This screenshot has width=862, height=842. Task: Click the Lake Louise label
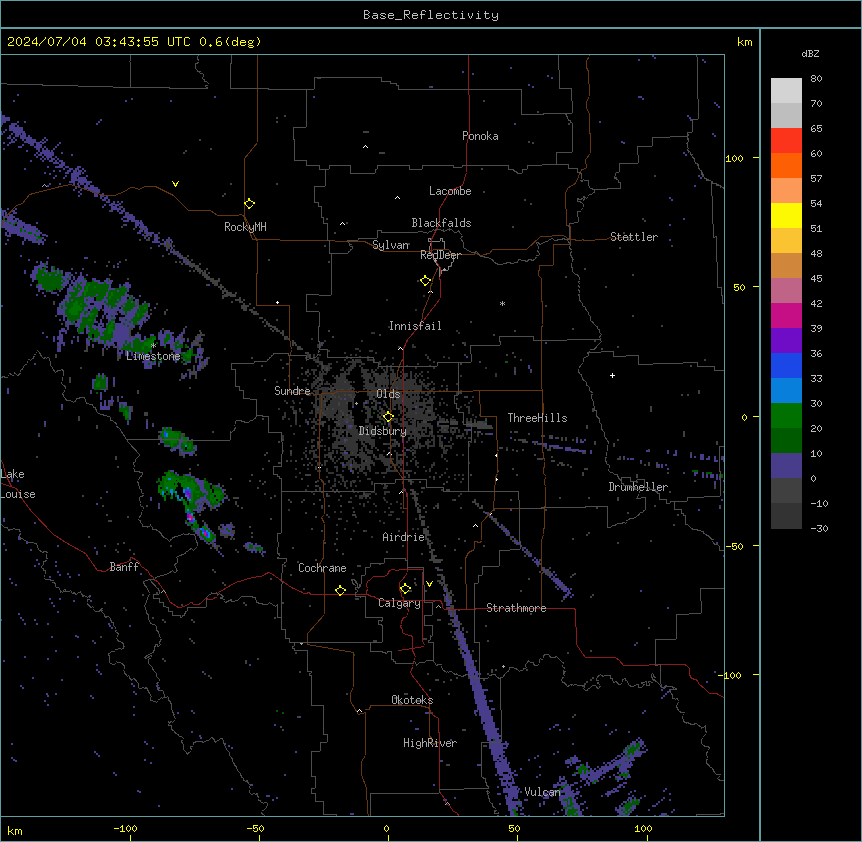(18, 484)
